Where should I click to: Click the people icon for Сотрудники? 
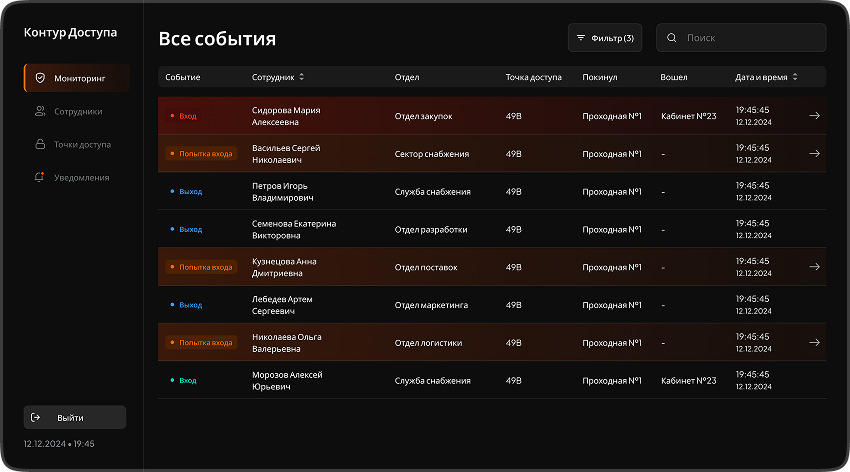40,111
